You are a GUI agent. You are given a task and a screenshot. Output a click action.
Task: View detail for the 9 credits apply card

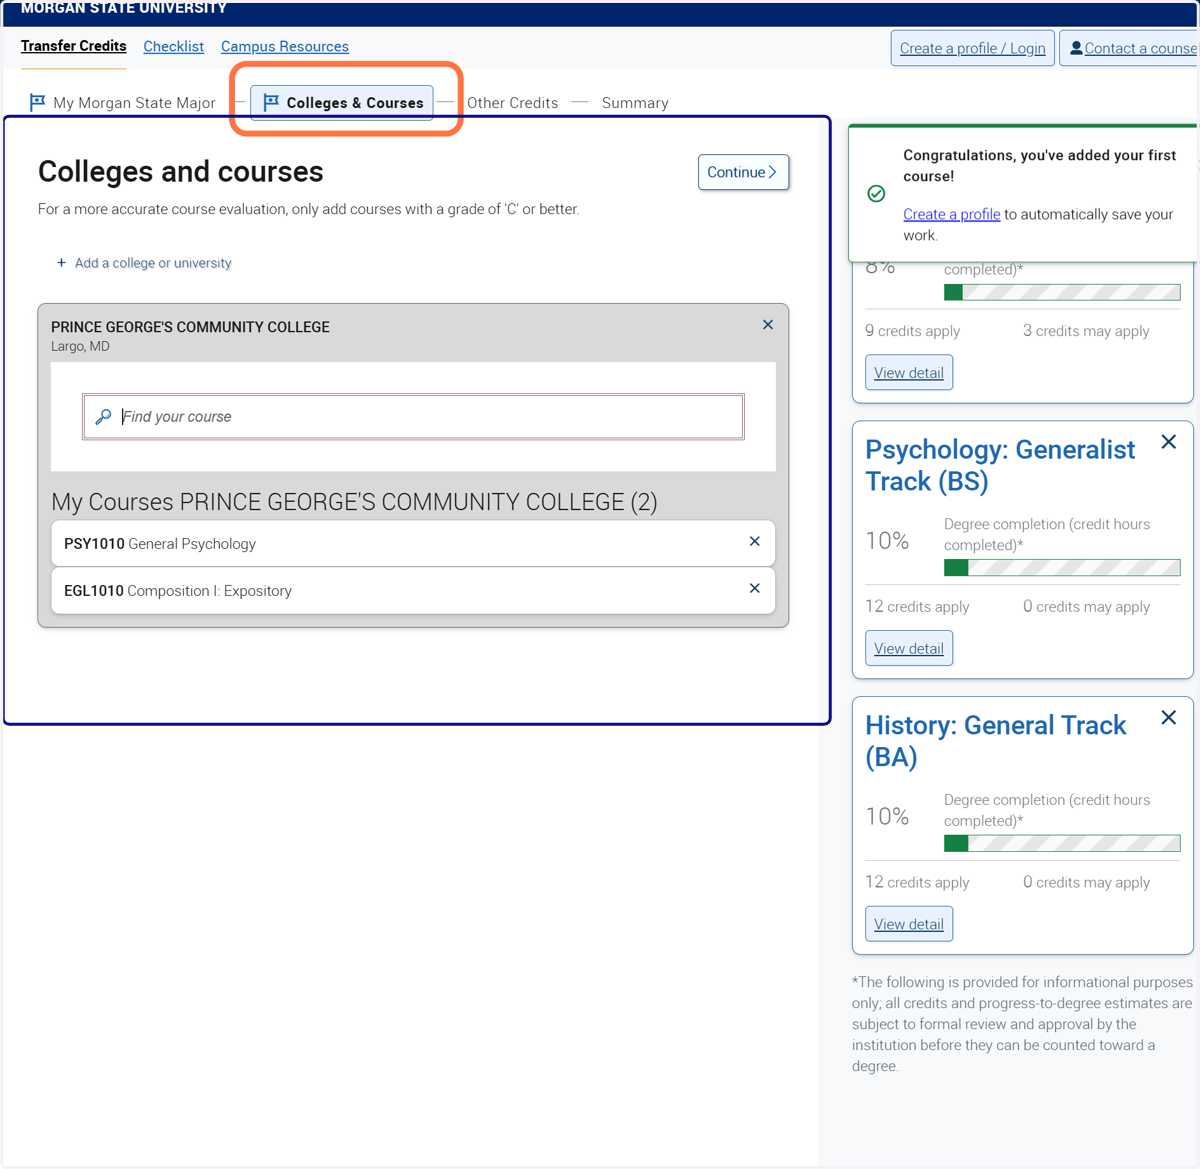[909, 373]
